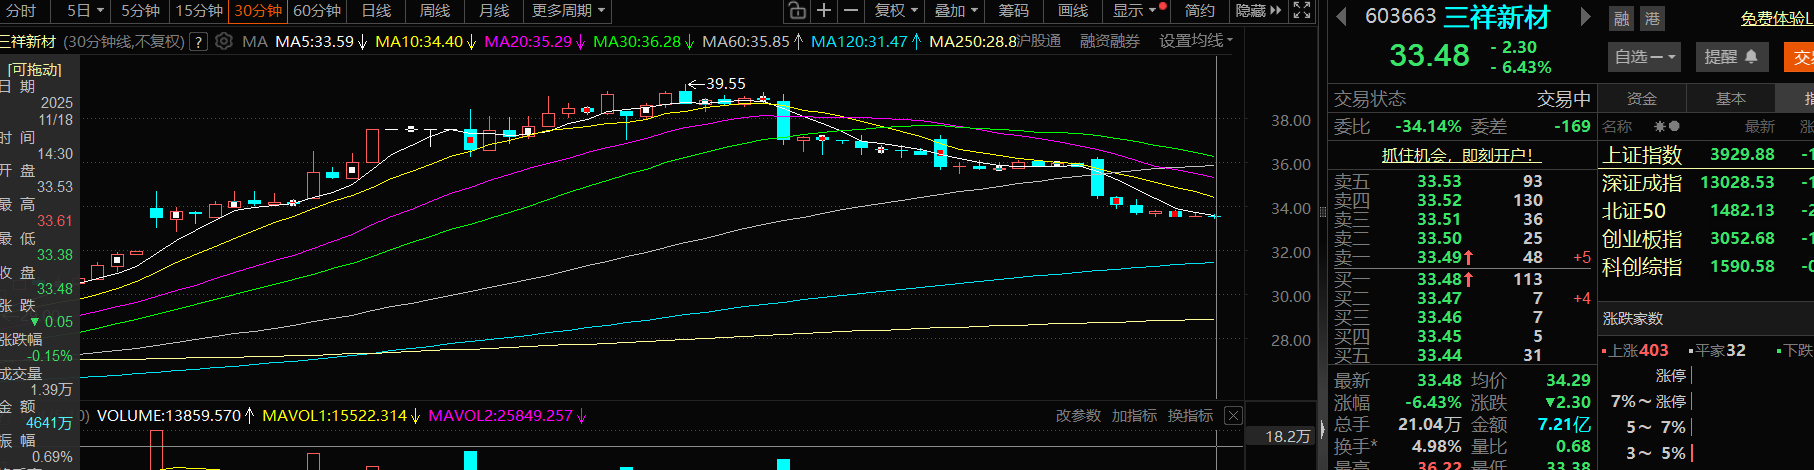Screen dimensions: 1814x470
Task: Enter fullscreen chart via expand-arrows icon
Action: coord(1302,11)
